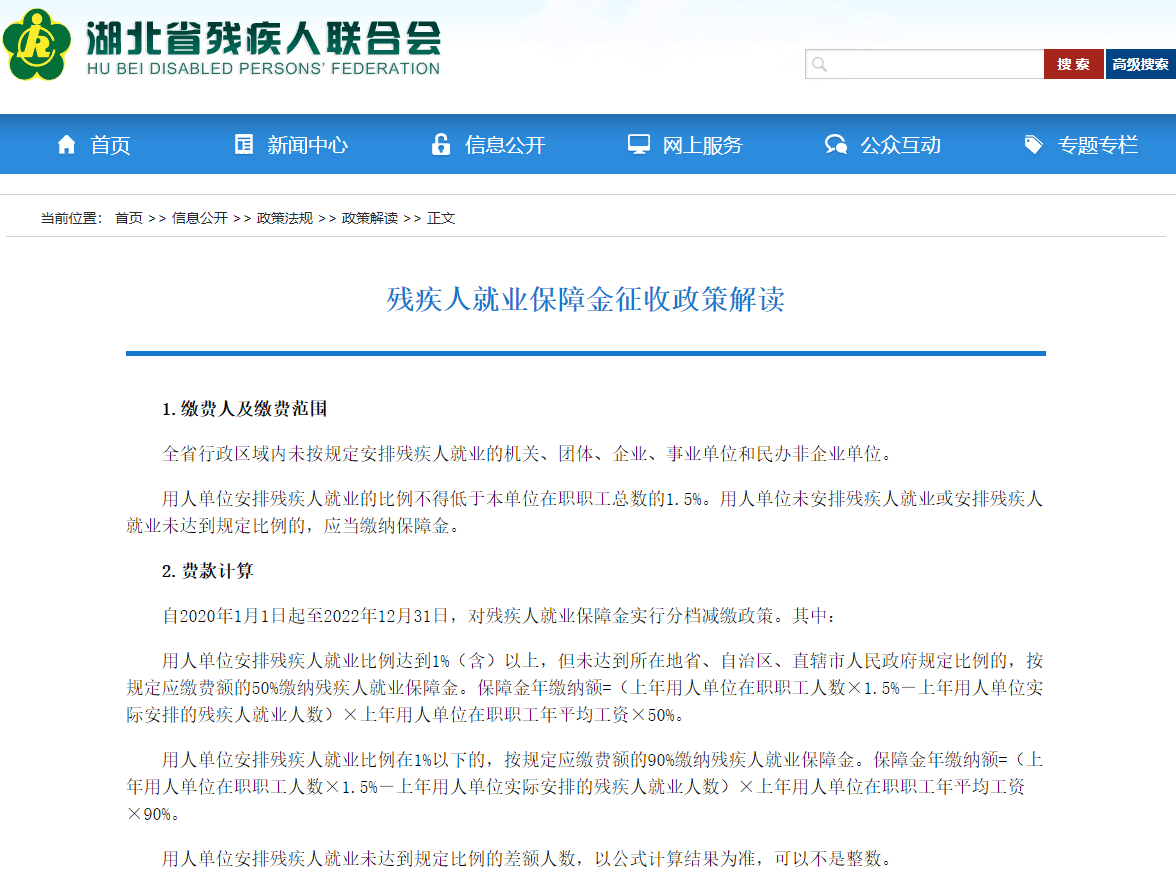Click the lock icon beside 信息公开

coord(441,144)
